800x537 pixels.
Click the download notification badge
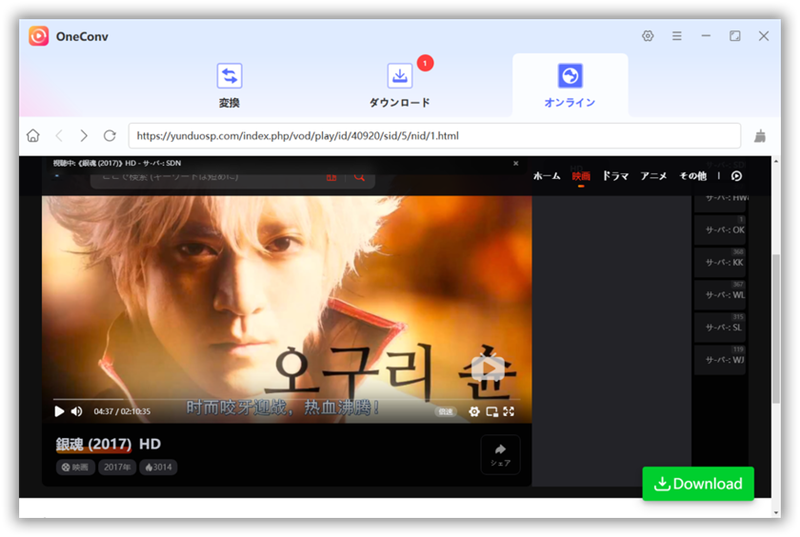tap(425, 63)
